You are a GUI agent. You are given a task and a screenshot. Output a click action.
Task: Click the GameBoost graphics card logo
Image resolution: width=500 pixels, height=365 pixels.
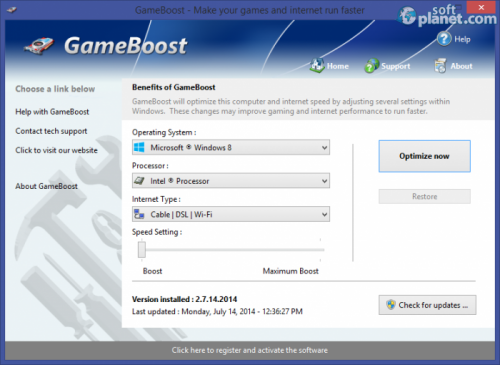click(x=39, y=46)
